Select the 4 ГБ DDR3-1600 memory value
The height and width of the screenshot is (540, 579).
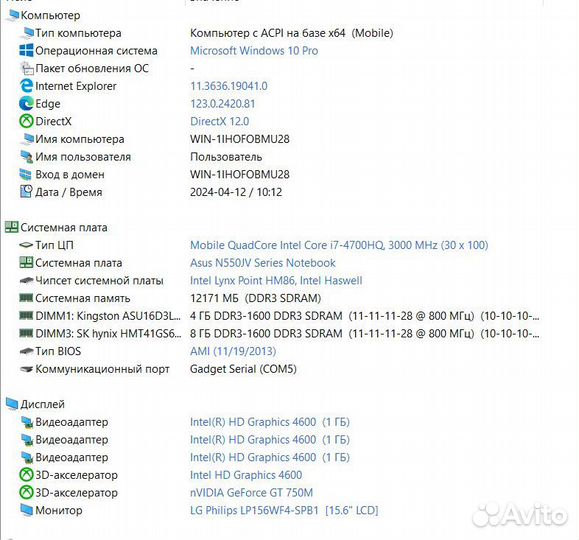click(364, 316)
